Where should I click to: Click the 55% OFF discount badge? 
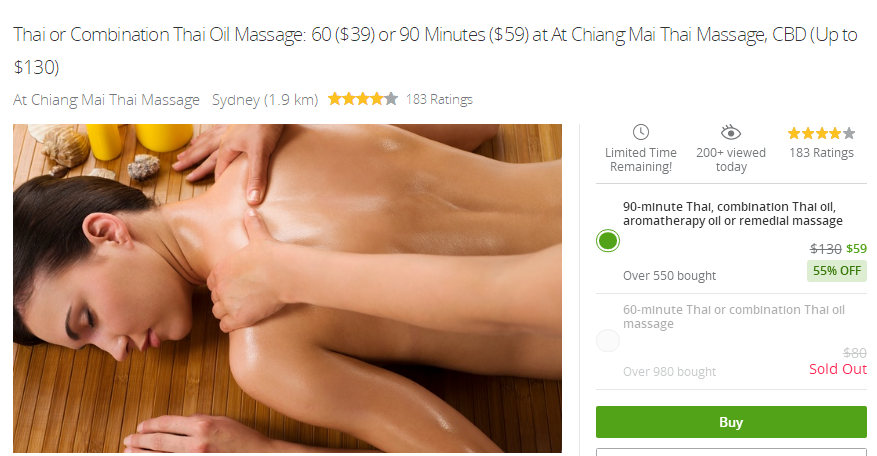(837, 271)
